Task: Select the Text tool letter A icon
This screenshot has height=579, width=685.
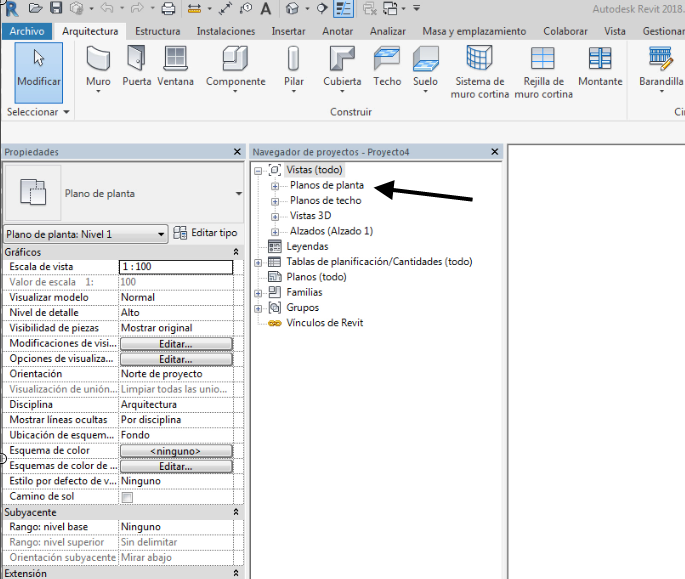Action: pyautogui.click(x=266, y=8)
